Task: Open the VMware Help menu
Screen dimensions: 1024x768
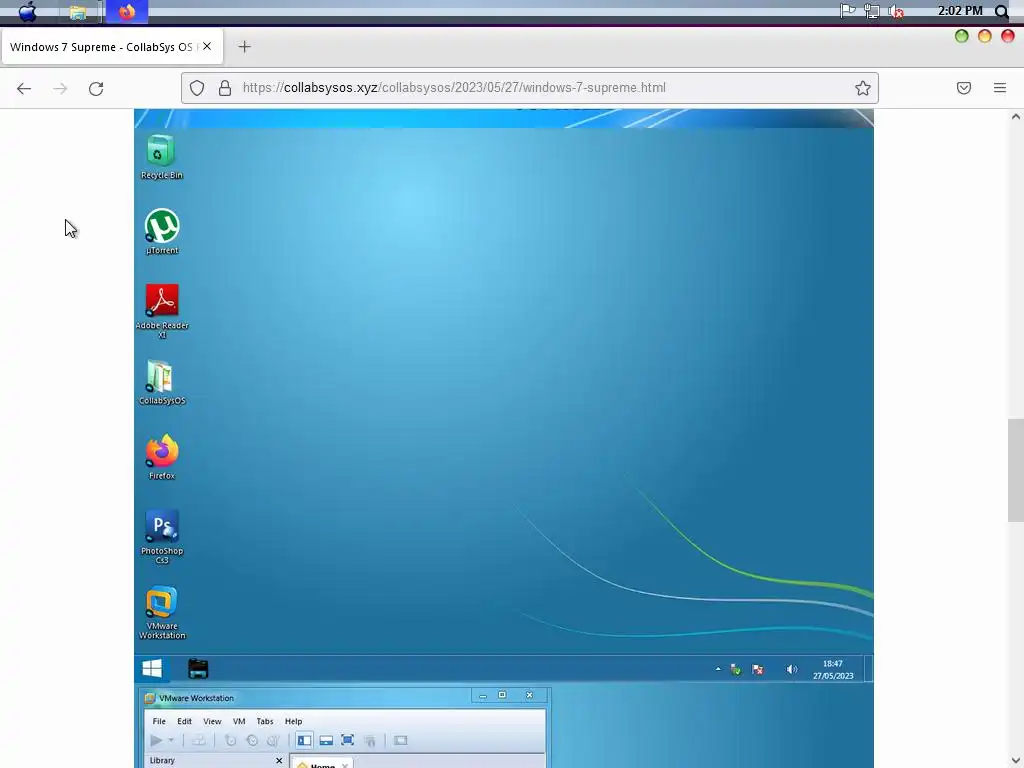Action: [293, 721]
